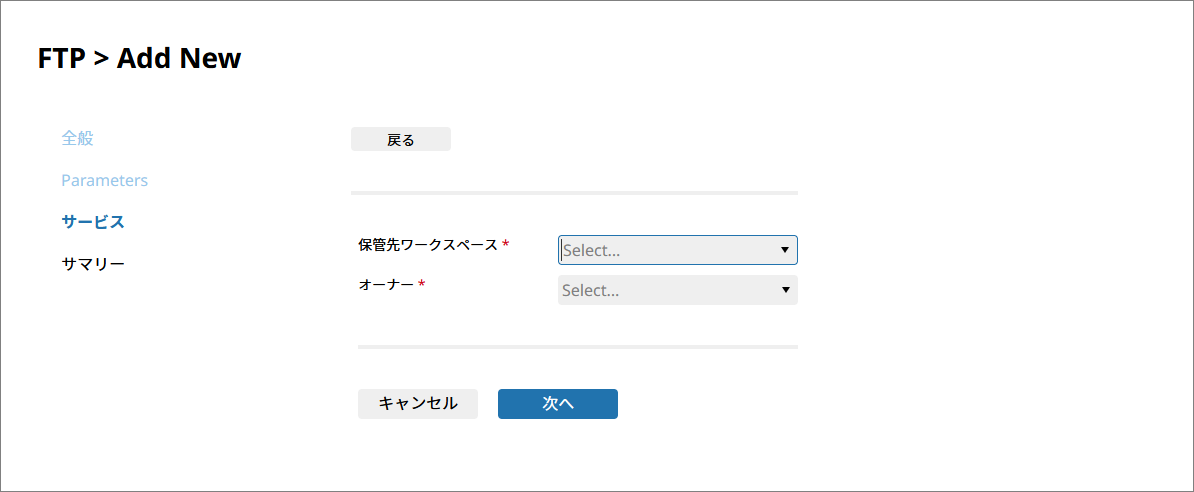Image resolution: width=1194 pixels, height=492 pixels.
Task: Click the divider line below 戻る
Action: pyautogui.click(x=574, y=192)
